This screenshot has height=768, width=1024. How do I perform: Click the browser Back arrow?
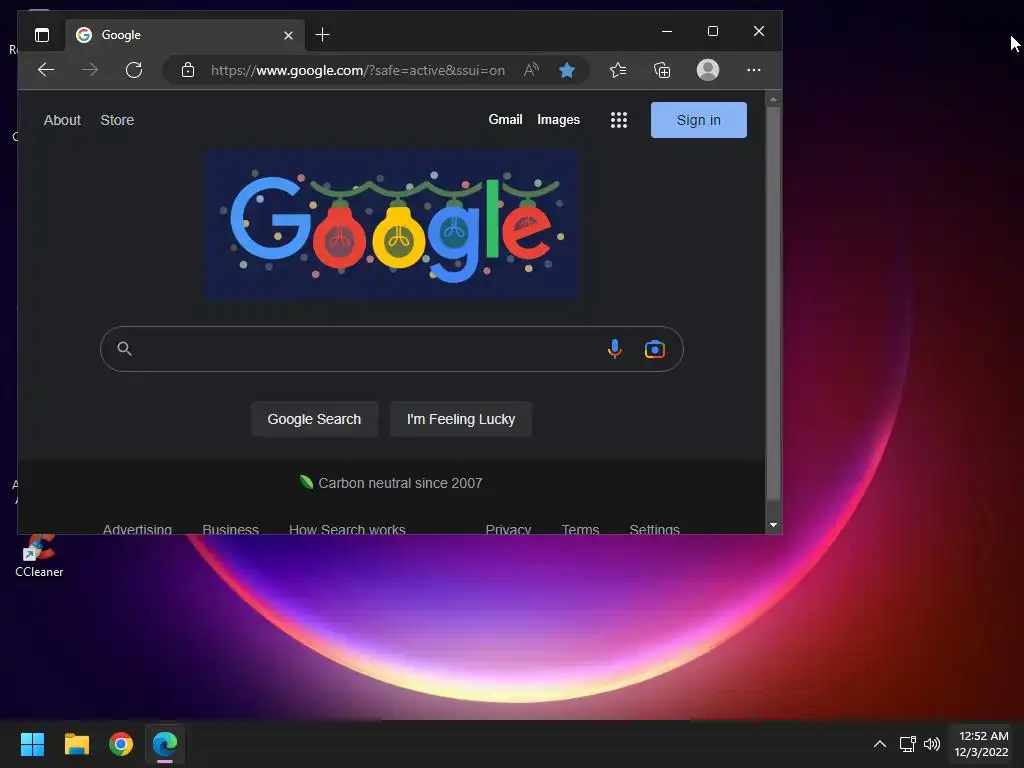(46, 70)
